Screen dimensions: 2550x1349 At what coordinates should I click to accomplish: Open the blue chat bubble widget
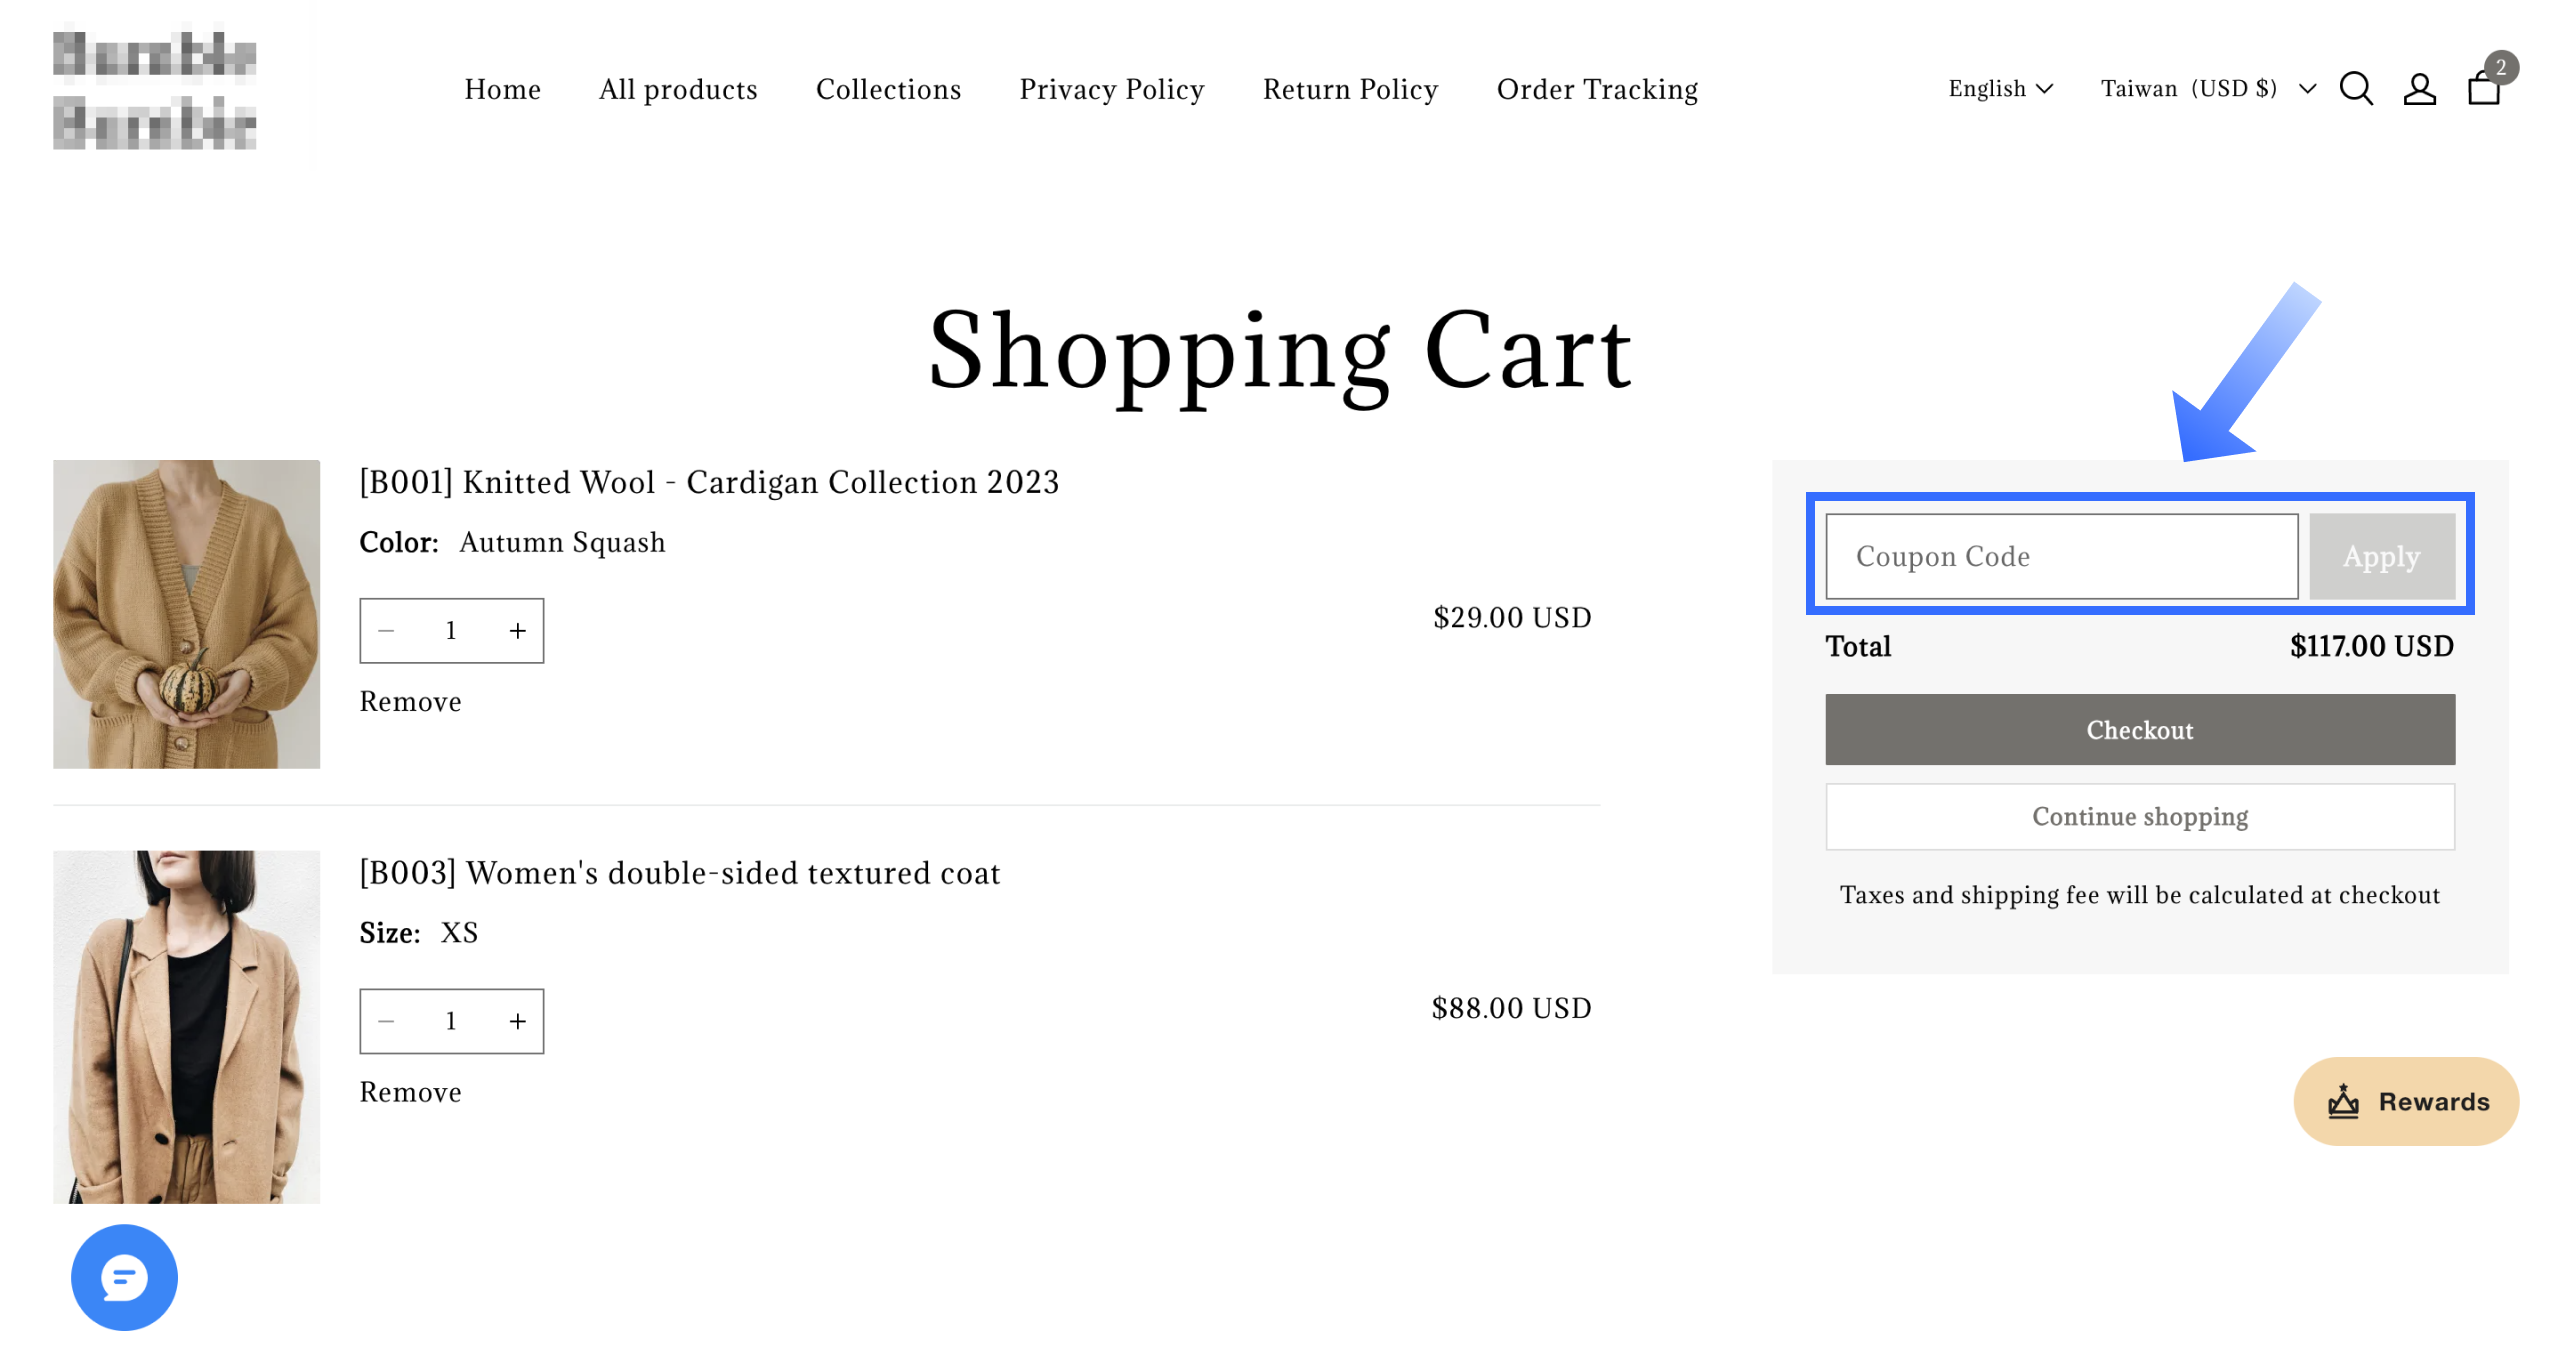click(x=124, y=1276)
